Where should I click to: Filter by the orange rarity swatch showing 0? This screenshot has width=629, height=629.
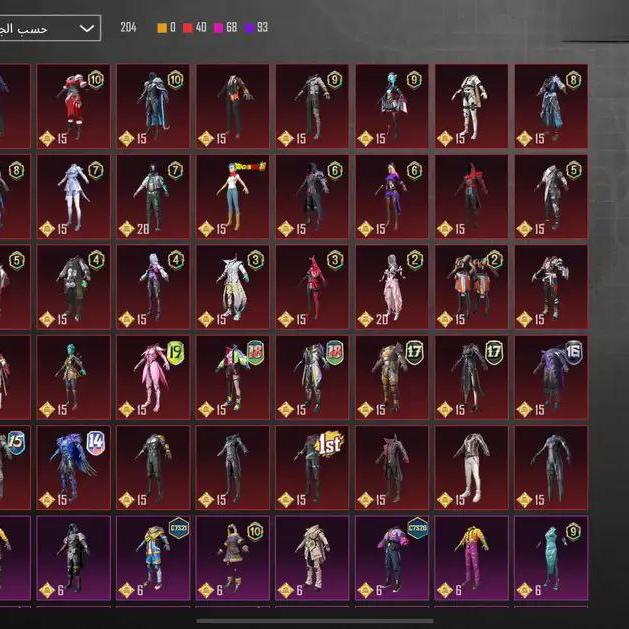pos(166,27)
